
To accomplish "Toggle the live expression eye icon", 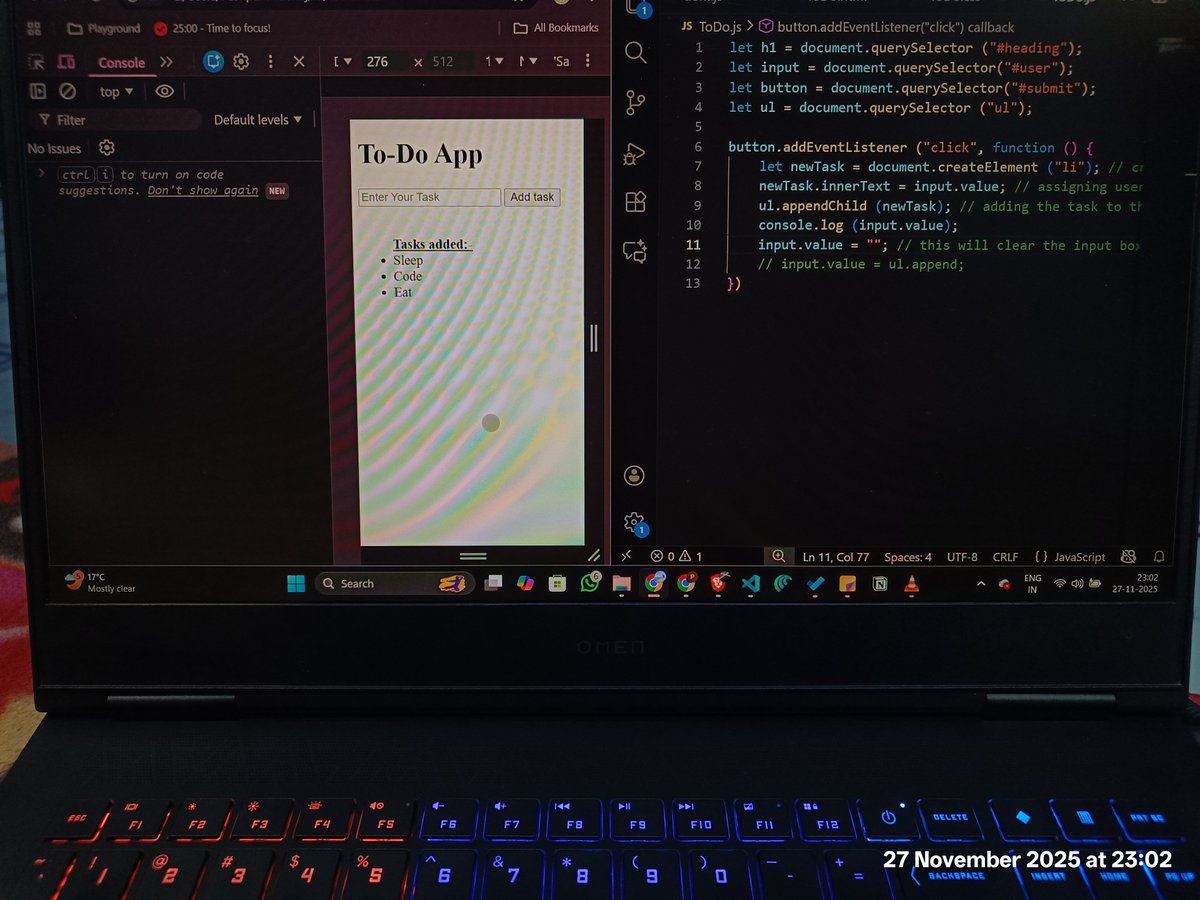I will [165, 91].
